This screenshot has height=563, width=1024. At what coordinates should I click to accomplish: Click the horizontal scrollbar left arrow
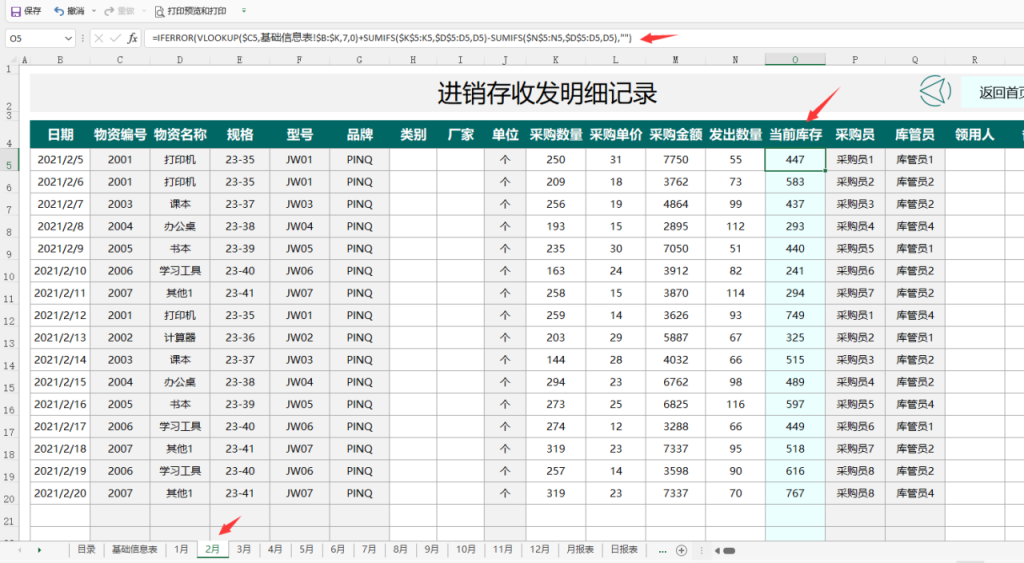click(x=717, y=551)
